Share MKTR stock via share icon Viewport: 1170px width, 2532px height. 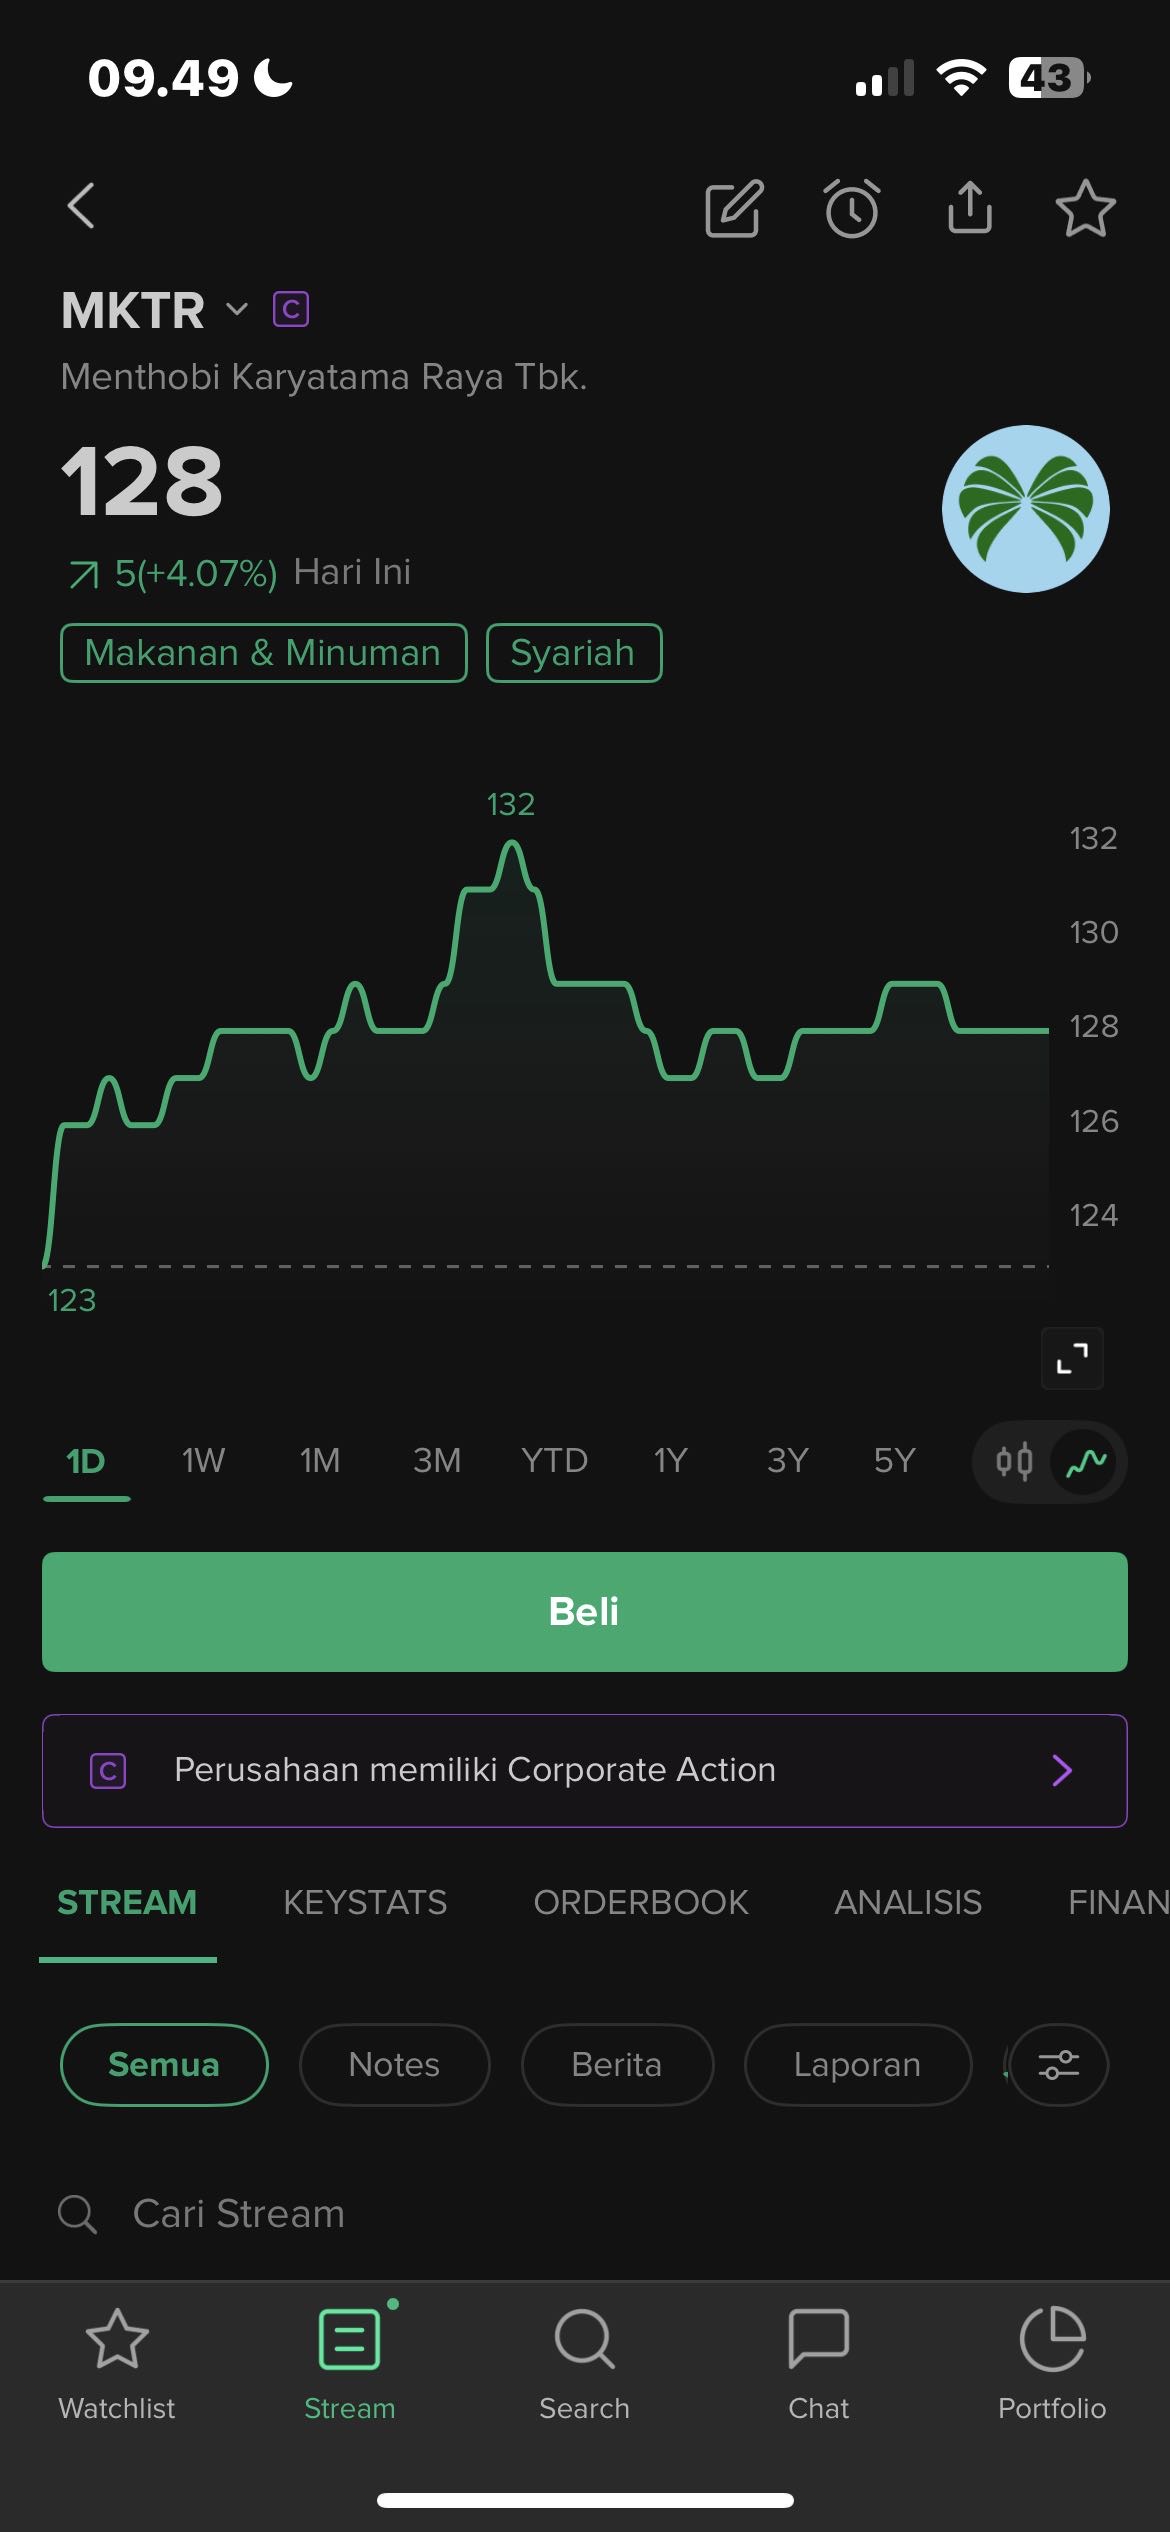(x=970, y=207)
